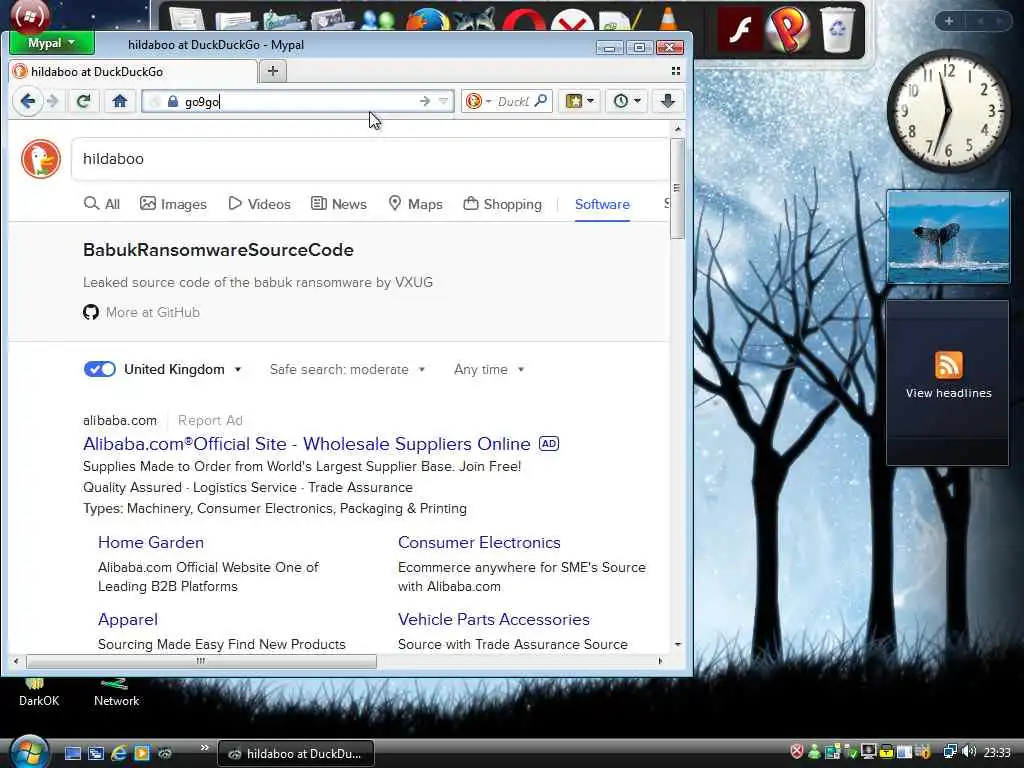This screenshot has width=1024, height=768.
Task: Open Safe search: moderate dropdown
Action: click(347, 370)
